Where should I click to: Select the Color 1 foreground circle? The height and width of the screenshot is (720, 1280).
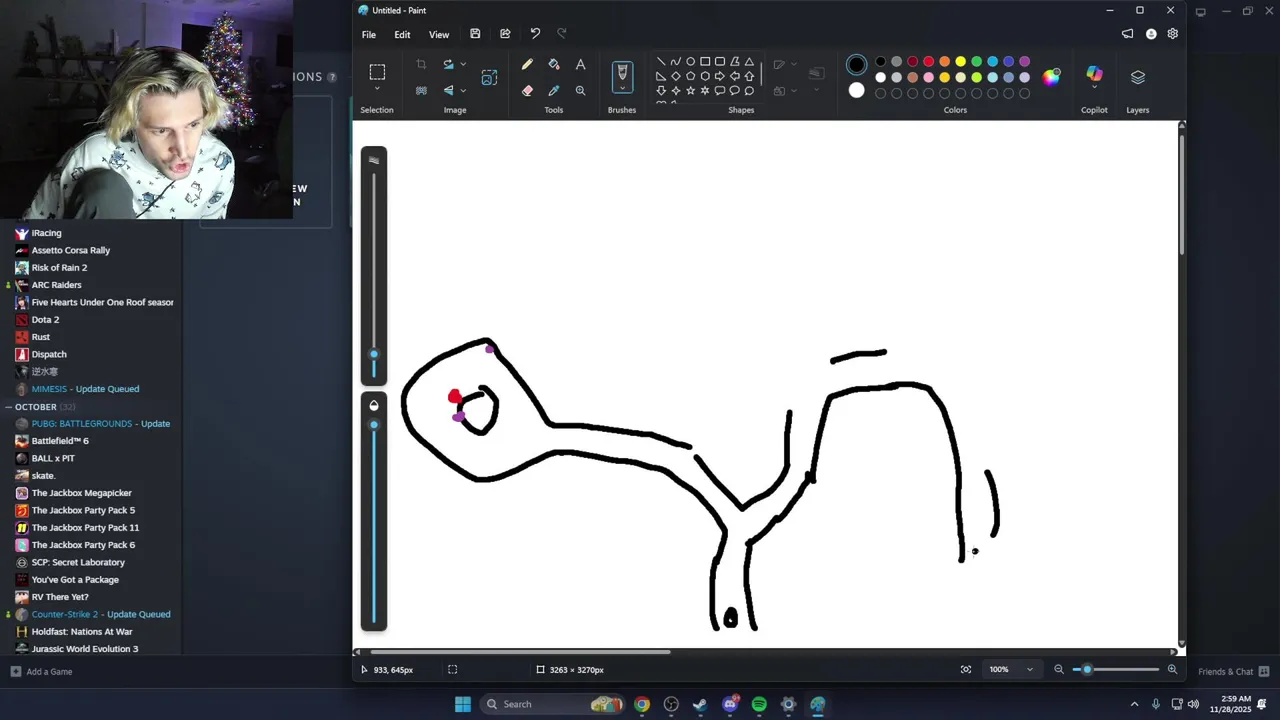856,65
